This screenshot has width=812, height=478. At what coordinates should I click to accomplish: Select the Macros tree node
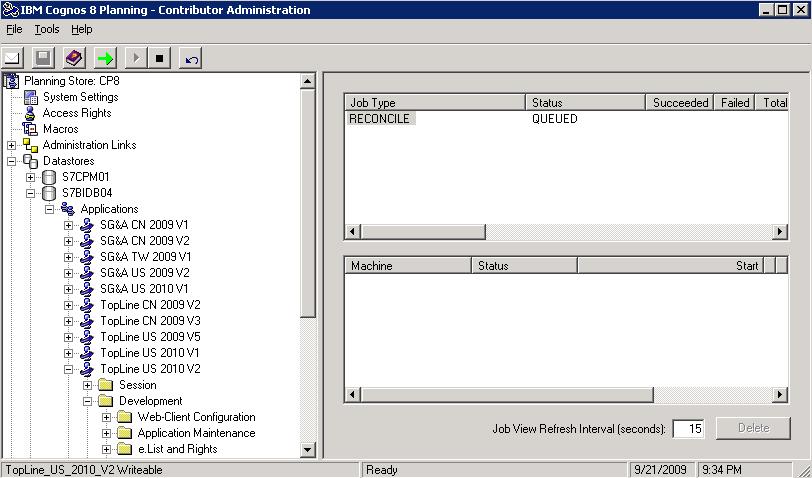[x=60, y=129]
